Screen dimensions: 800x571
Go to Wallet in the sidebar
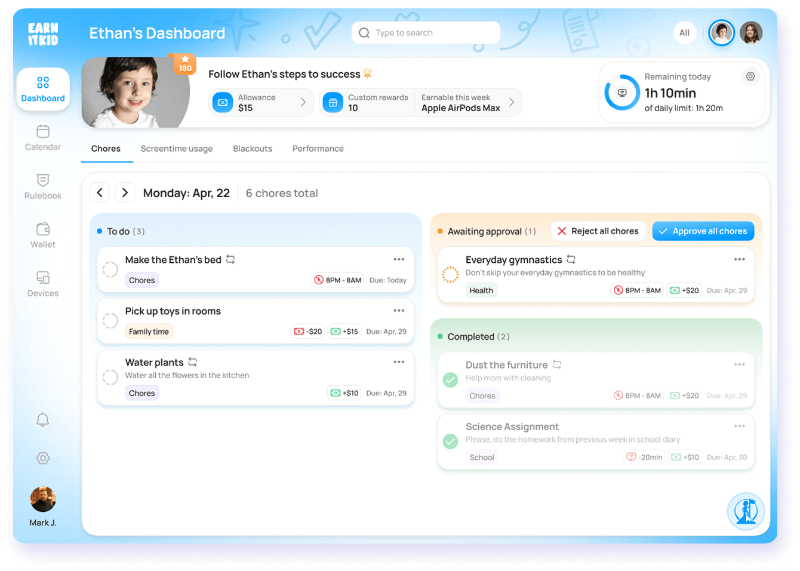pyautogui.click(x=43, y=234)
